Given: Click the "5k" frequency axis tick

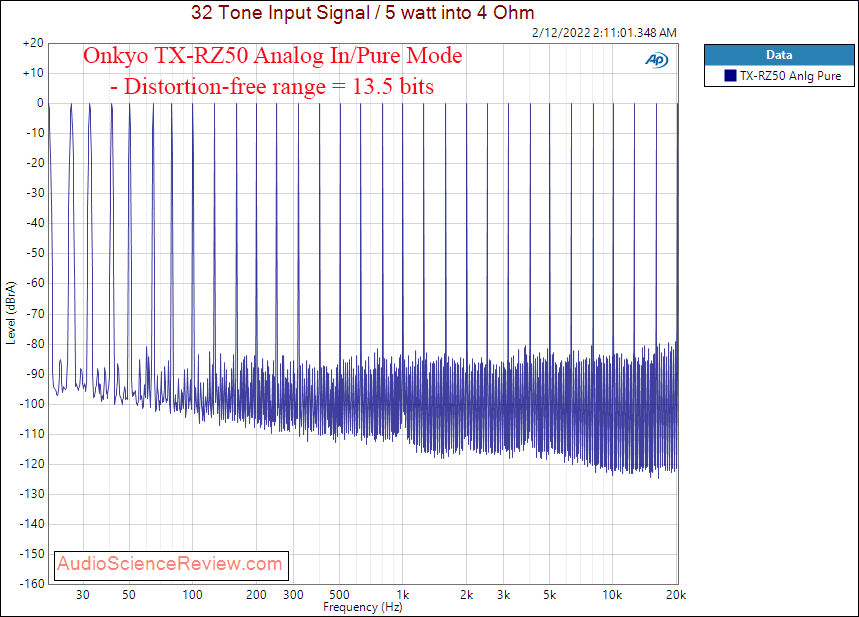Looking at the screenshot, I should [x=550, y=595].
